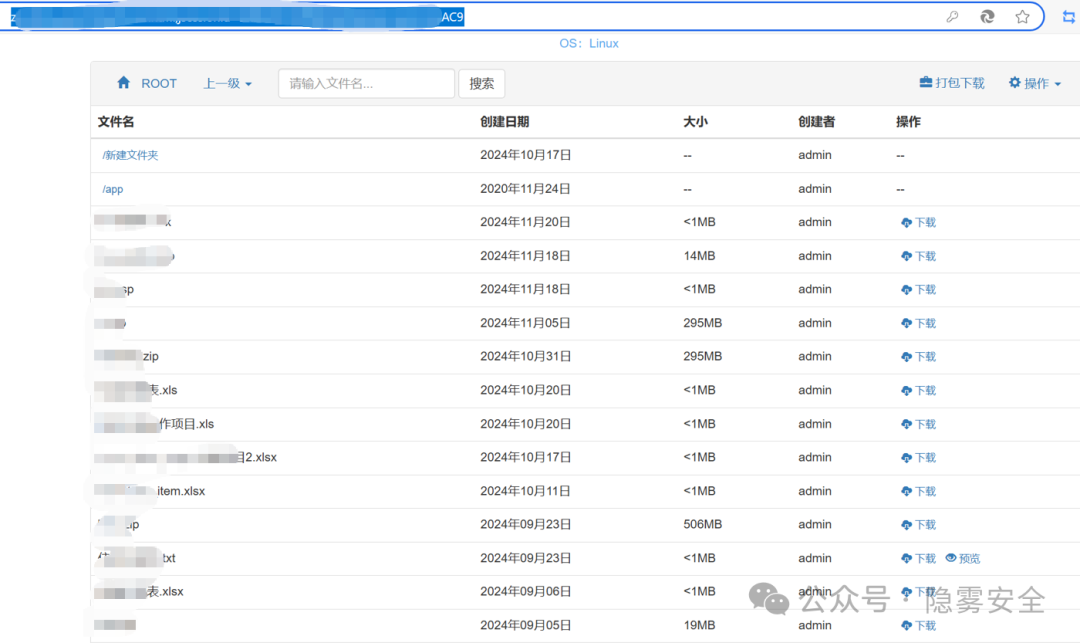Screen dimensions: 1080x643
Task: Download the item.xlsx file
Action: 918,492
